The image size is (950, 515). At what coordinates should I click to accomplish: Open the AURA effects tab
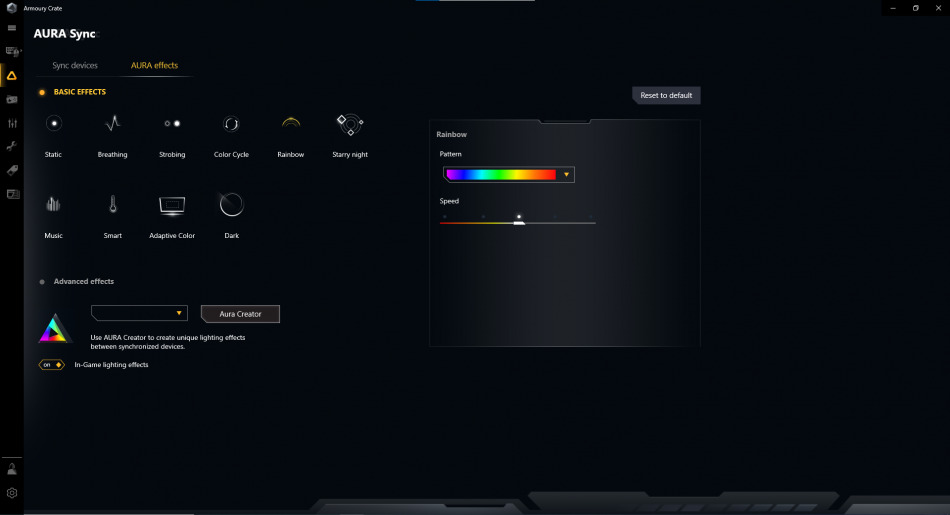click(x=154, y=65)
